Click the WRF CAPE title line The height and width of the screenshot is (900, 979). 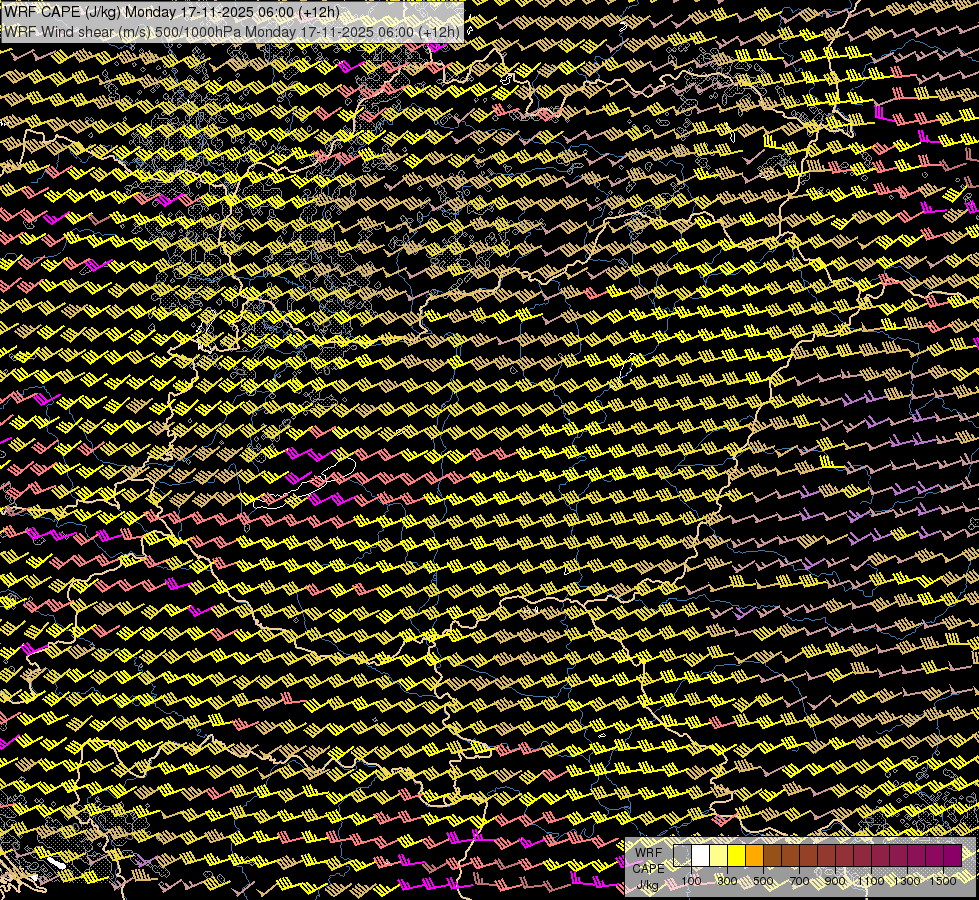[172, 12]
